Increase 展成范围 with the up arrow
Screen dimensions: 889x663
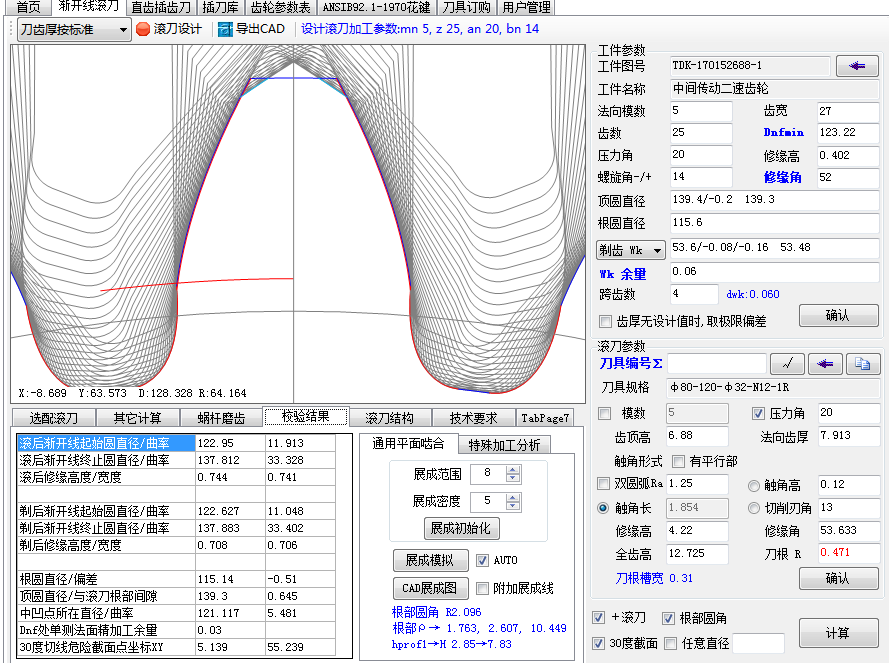(x=513, y=470)
